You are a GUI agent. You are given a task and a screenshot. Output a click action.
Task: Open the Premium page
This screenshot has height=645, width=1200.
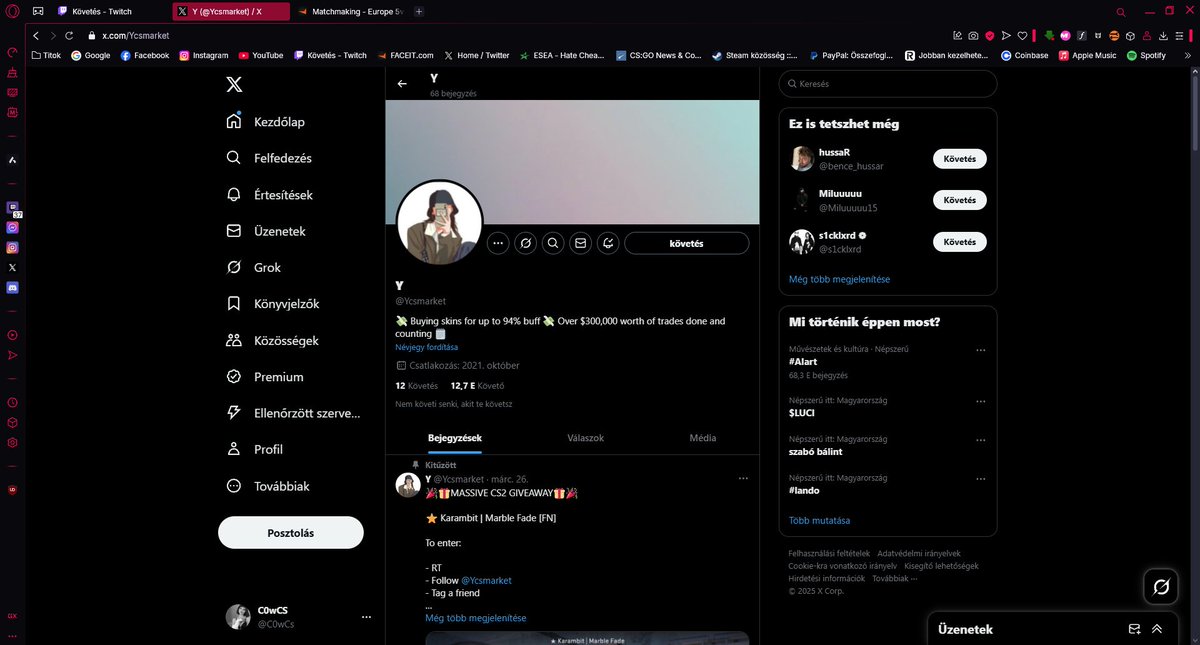265,377
